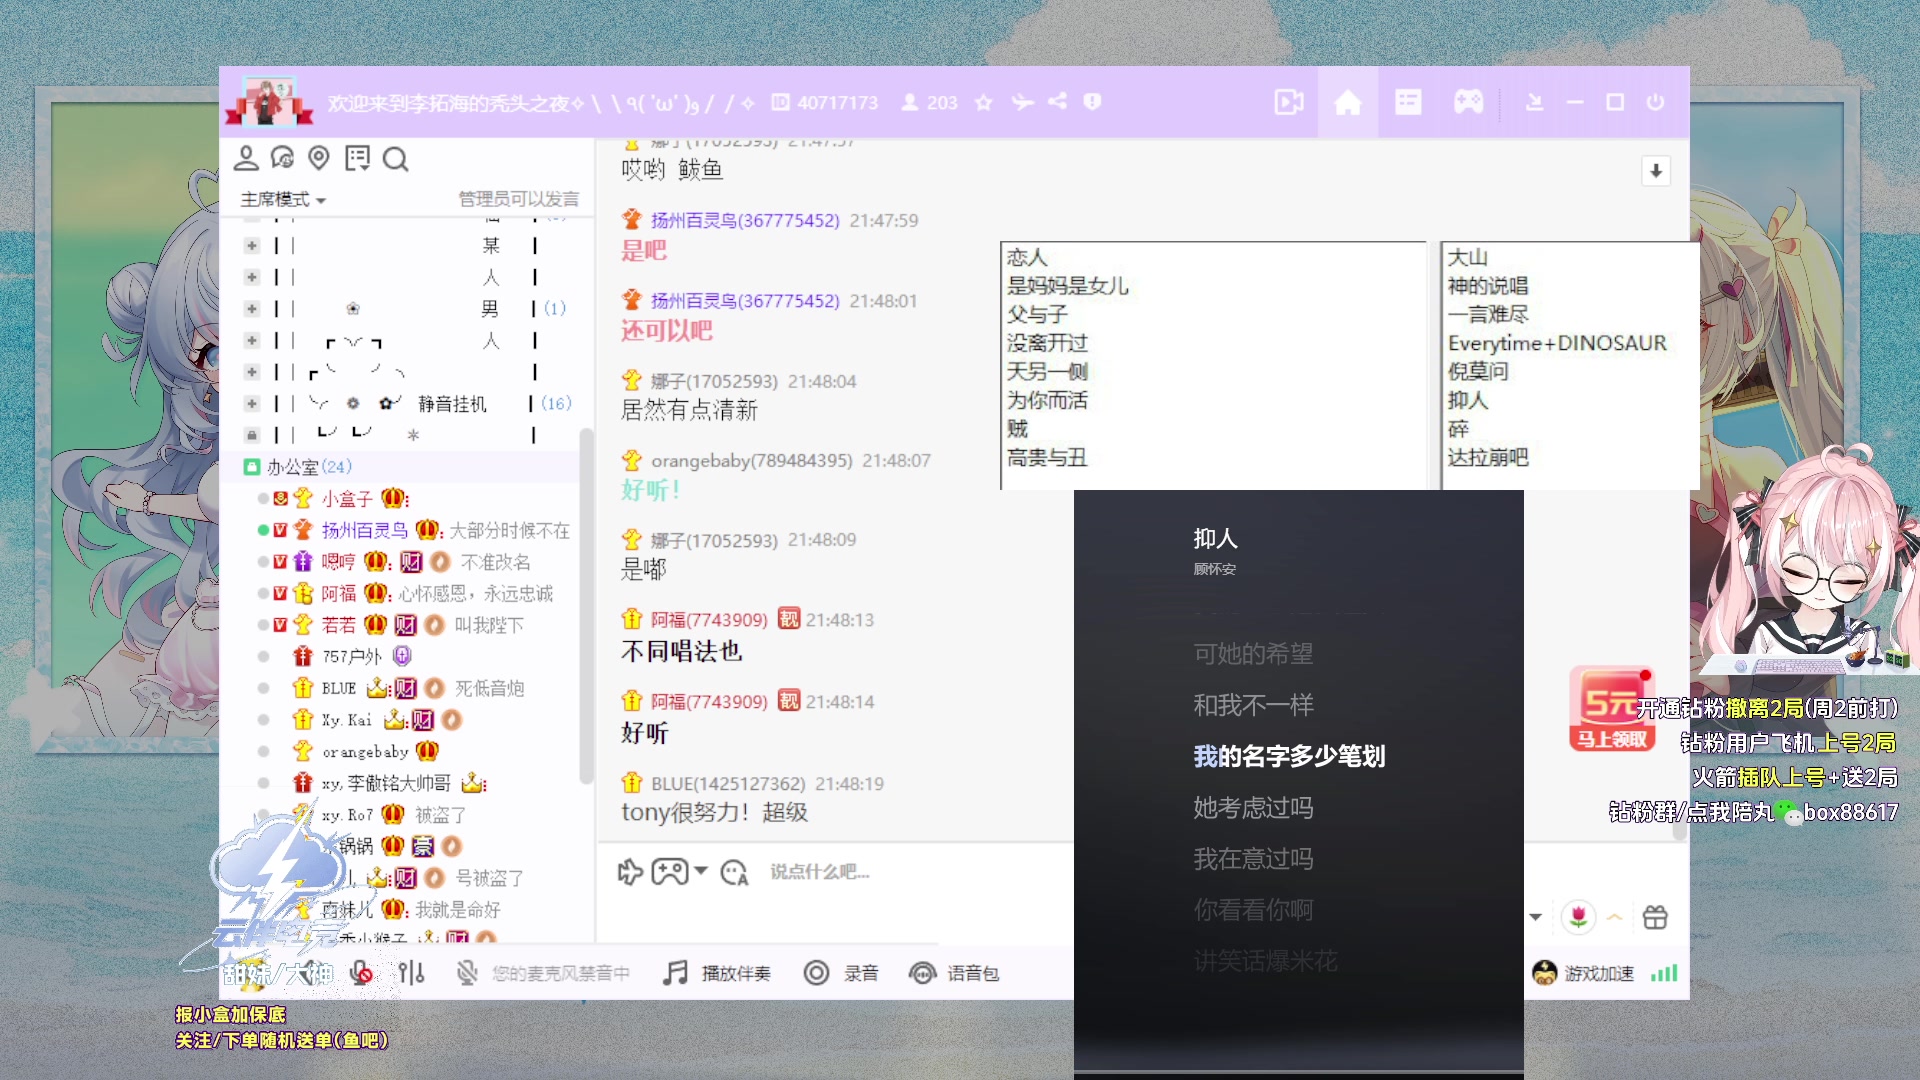
Task: Open search in the left member panel
Action: [396, 159]
